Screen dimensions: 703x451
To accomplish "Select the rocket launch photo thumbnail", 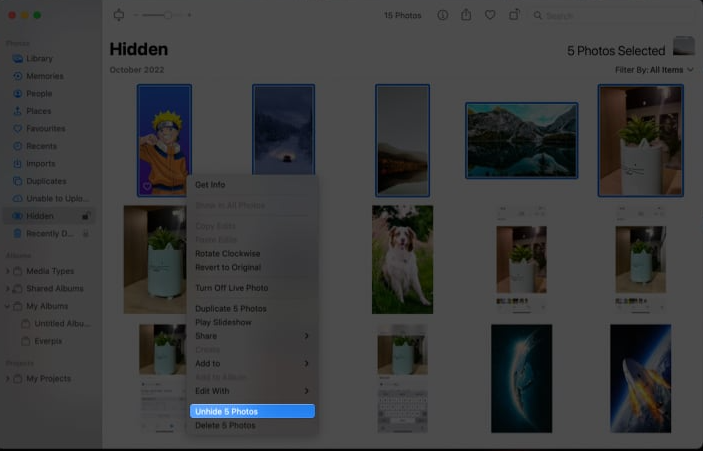I will (640, 378).
